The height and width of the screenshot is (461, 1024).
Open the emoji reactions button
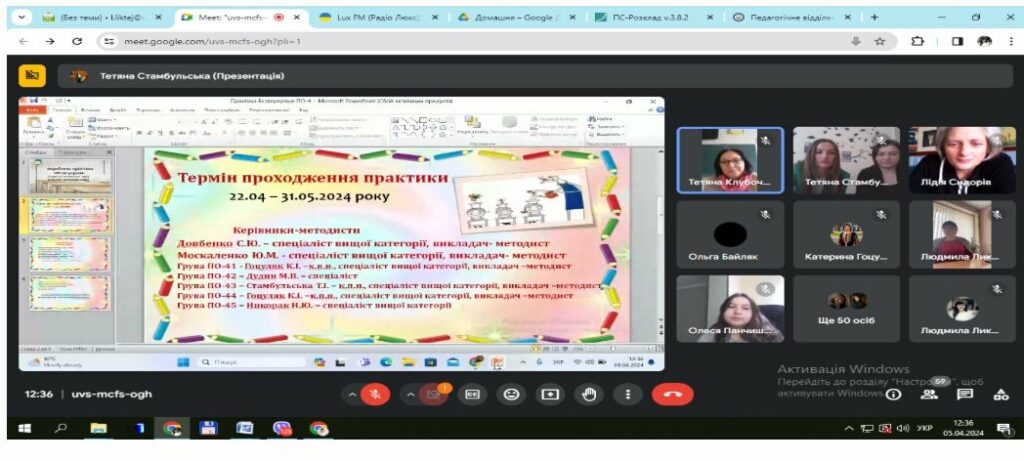coord(511,395)
